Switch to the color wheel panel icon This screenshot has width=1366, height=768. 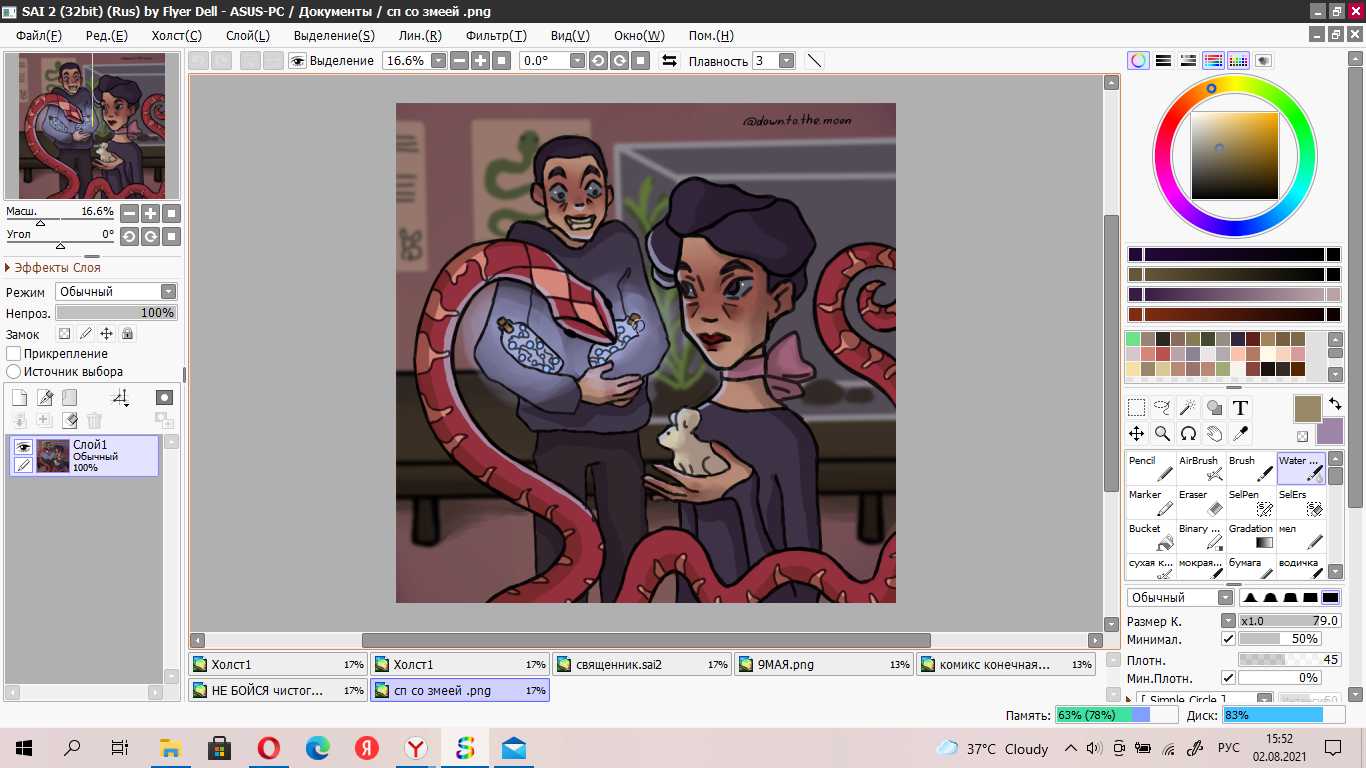click(x=1139, y=60)
